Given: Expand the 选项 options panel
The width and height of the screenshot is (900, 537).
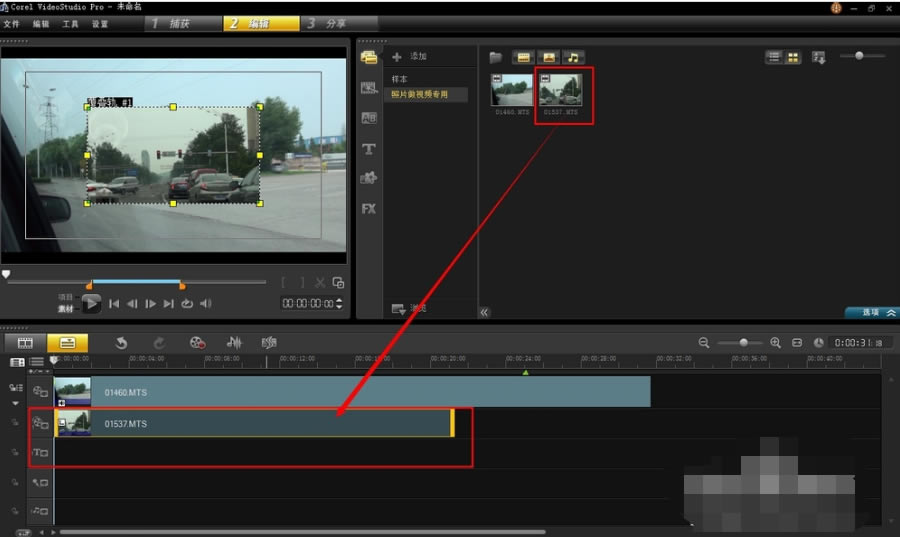Looking at the screenshot, I should coord(870,312).
